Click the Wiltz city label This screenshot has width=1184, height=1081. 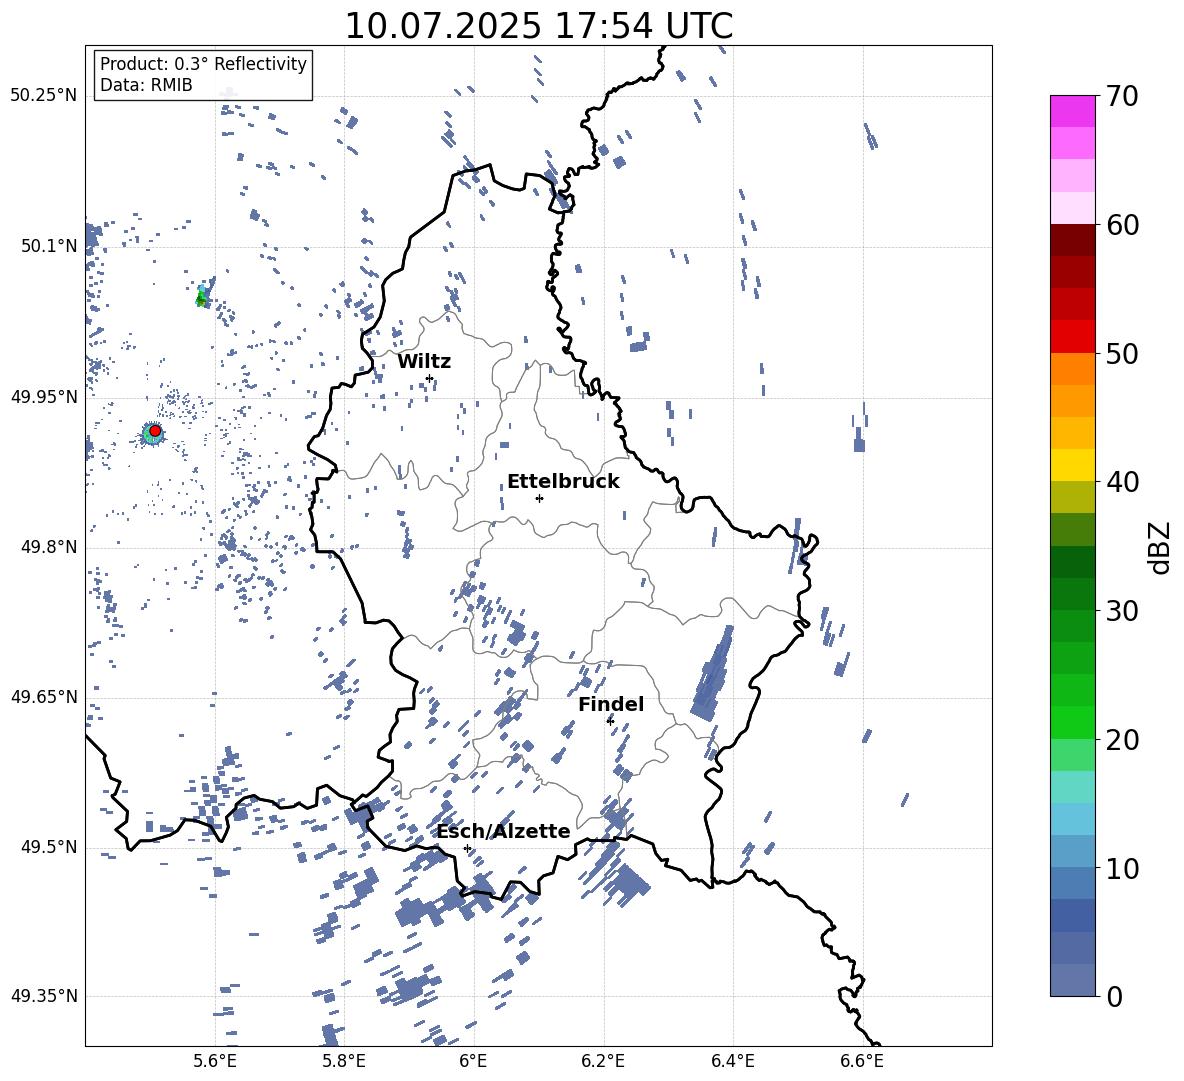(424, 362)
